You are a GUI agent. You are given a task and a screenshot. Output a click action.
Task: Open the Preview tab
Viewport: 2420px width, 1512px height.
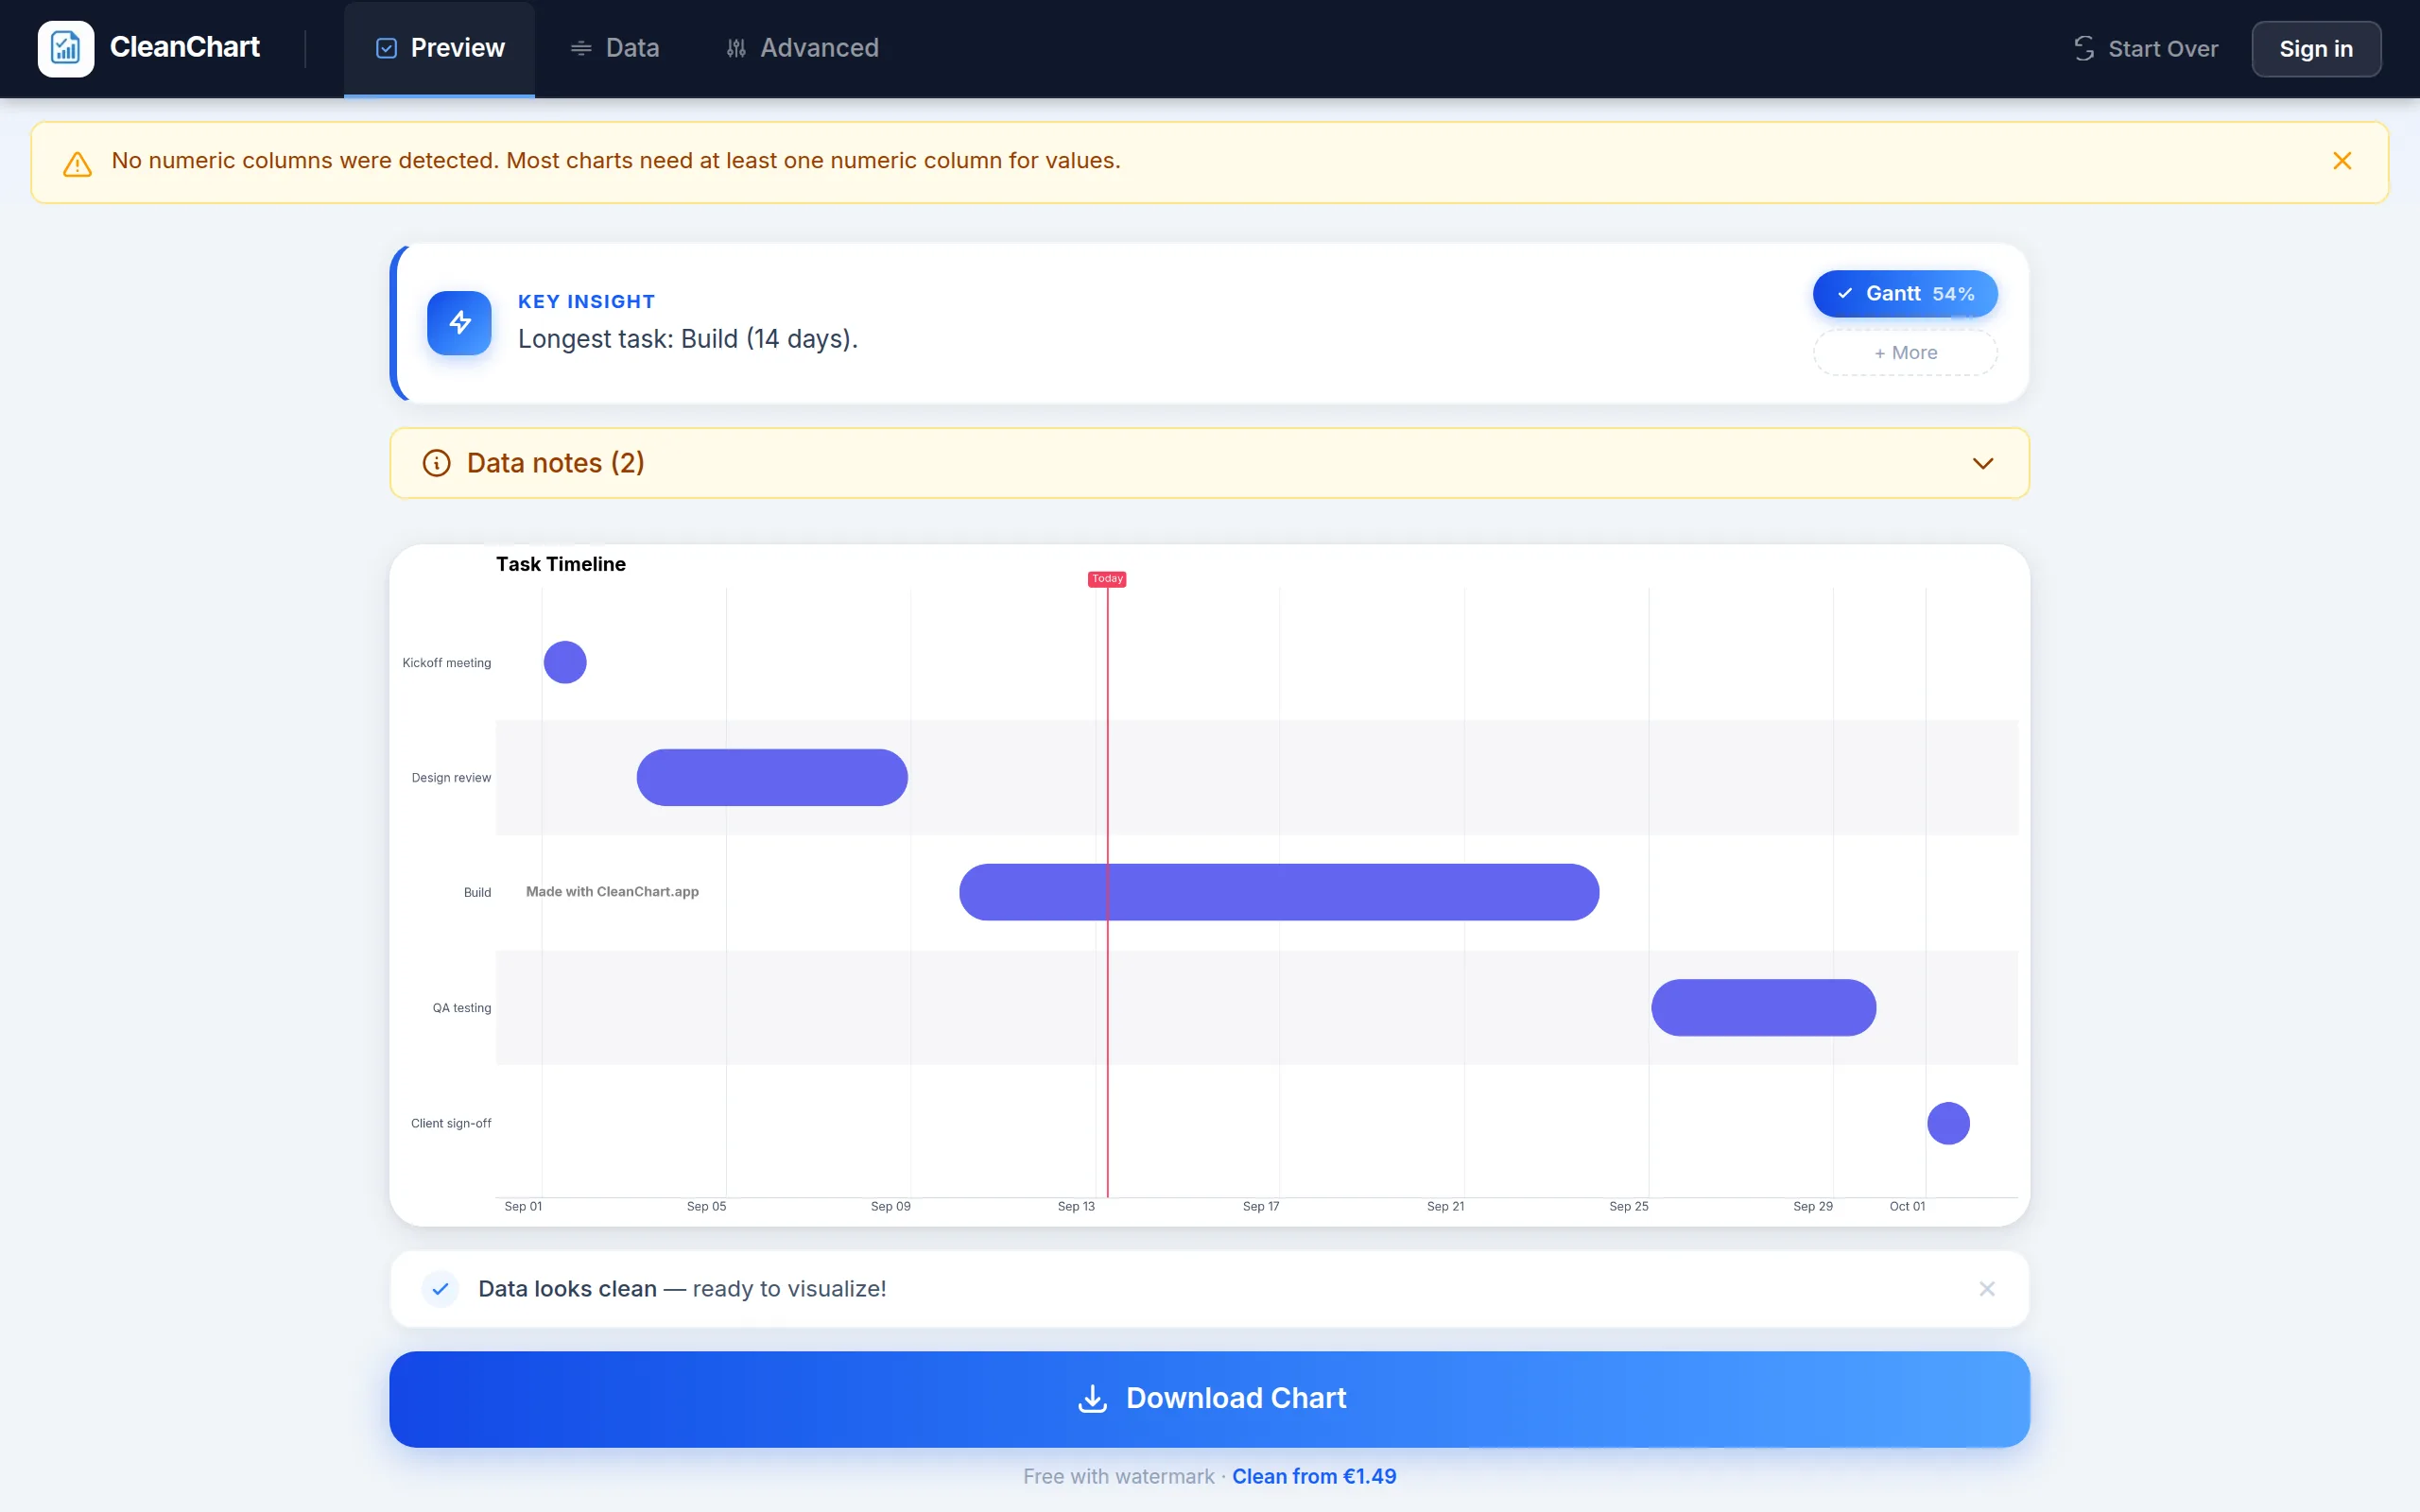pyautogui.click(x=439, y=48)
